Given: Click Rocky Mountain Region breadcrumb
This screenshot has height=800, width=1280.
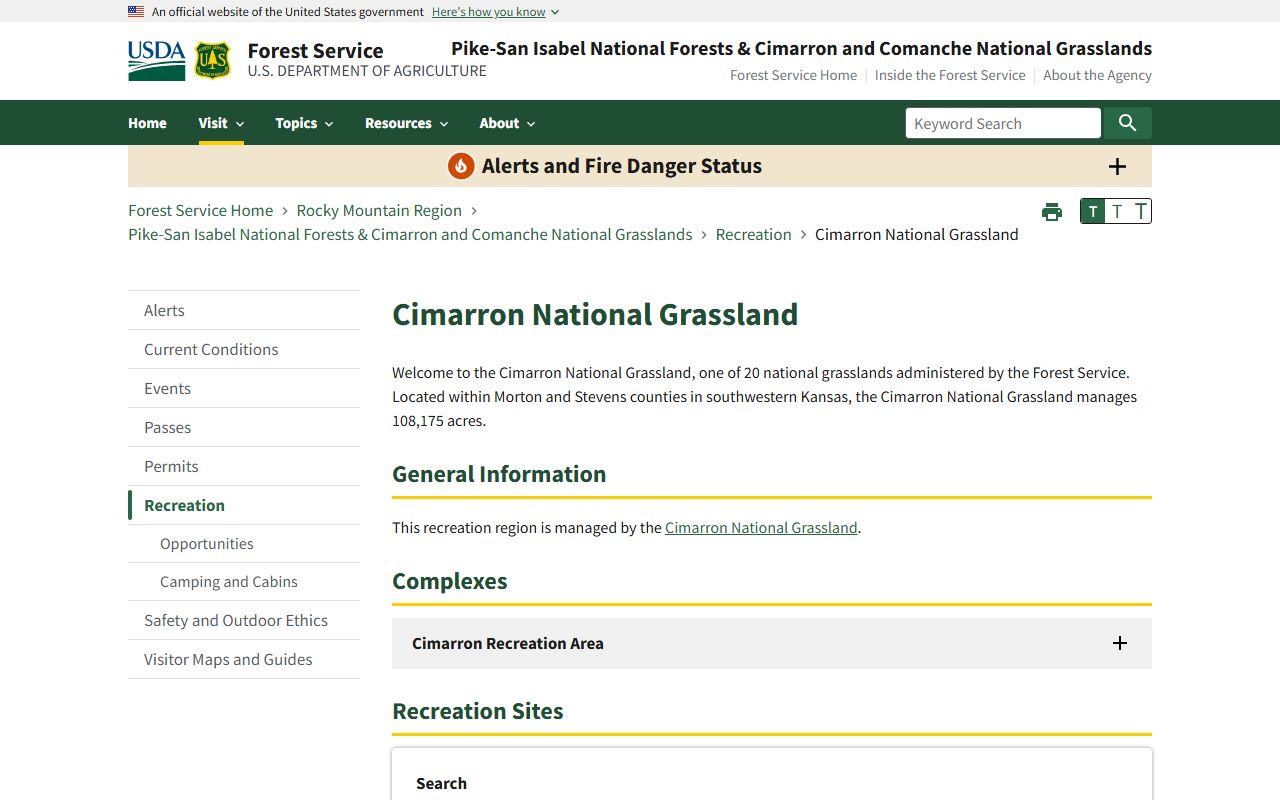Looking at the screenshot, I should click(379, 210).
